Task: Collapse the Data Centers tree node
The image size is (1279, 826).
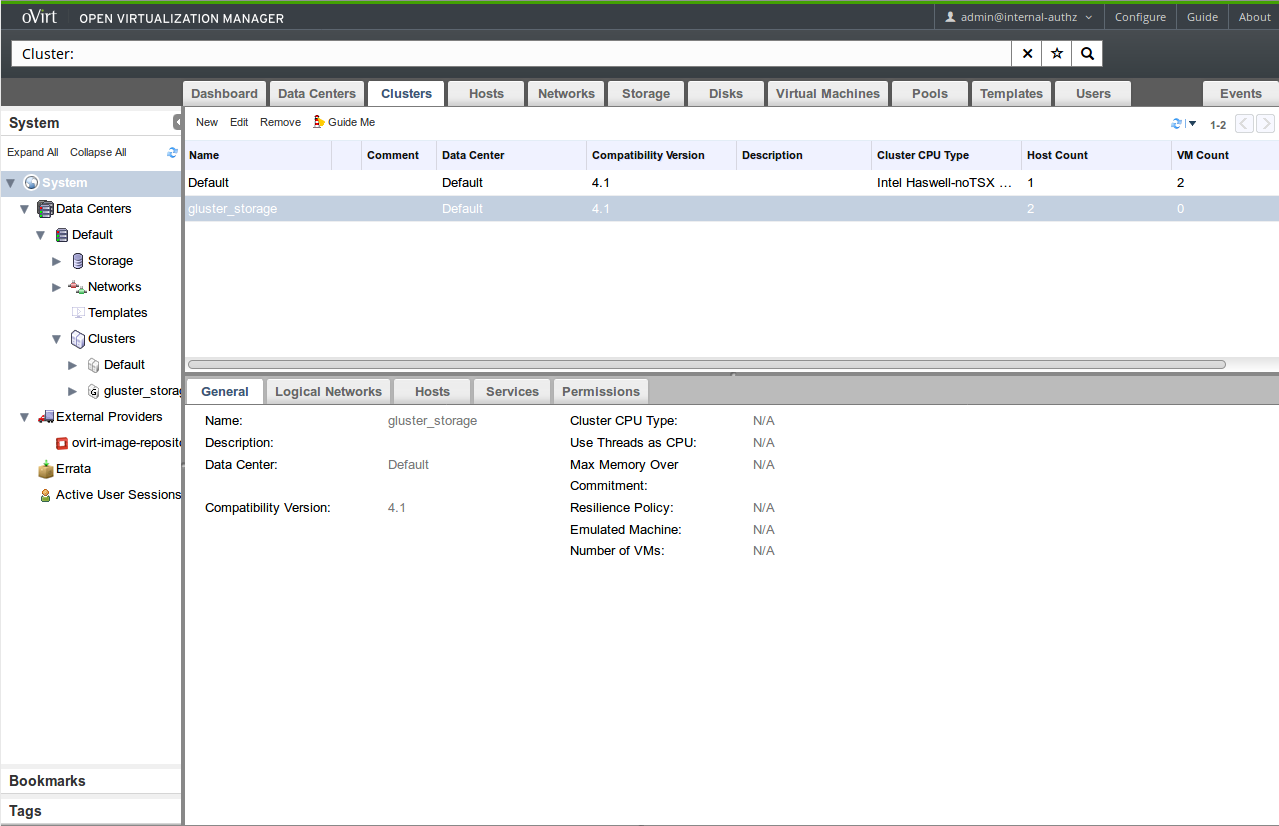Action: [25, 209]
